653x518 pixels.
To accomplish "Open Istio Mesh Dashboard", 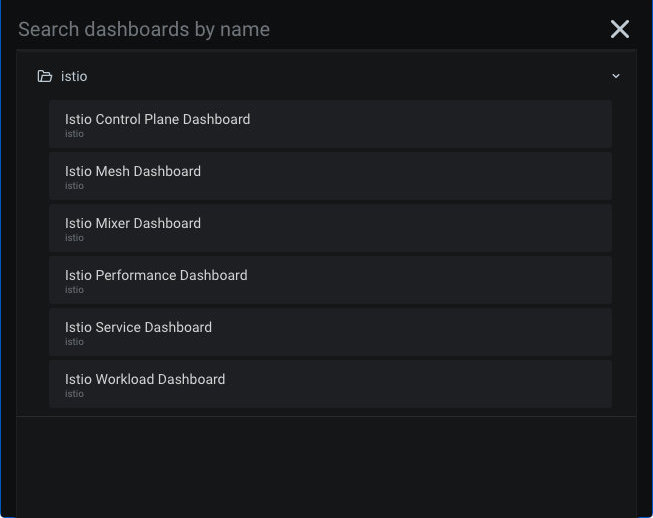I will pyautogui.click(x=133, y=171).
